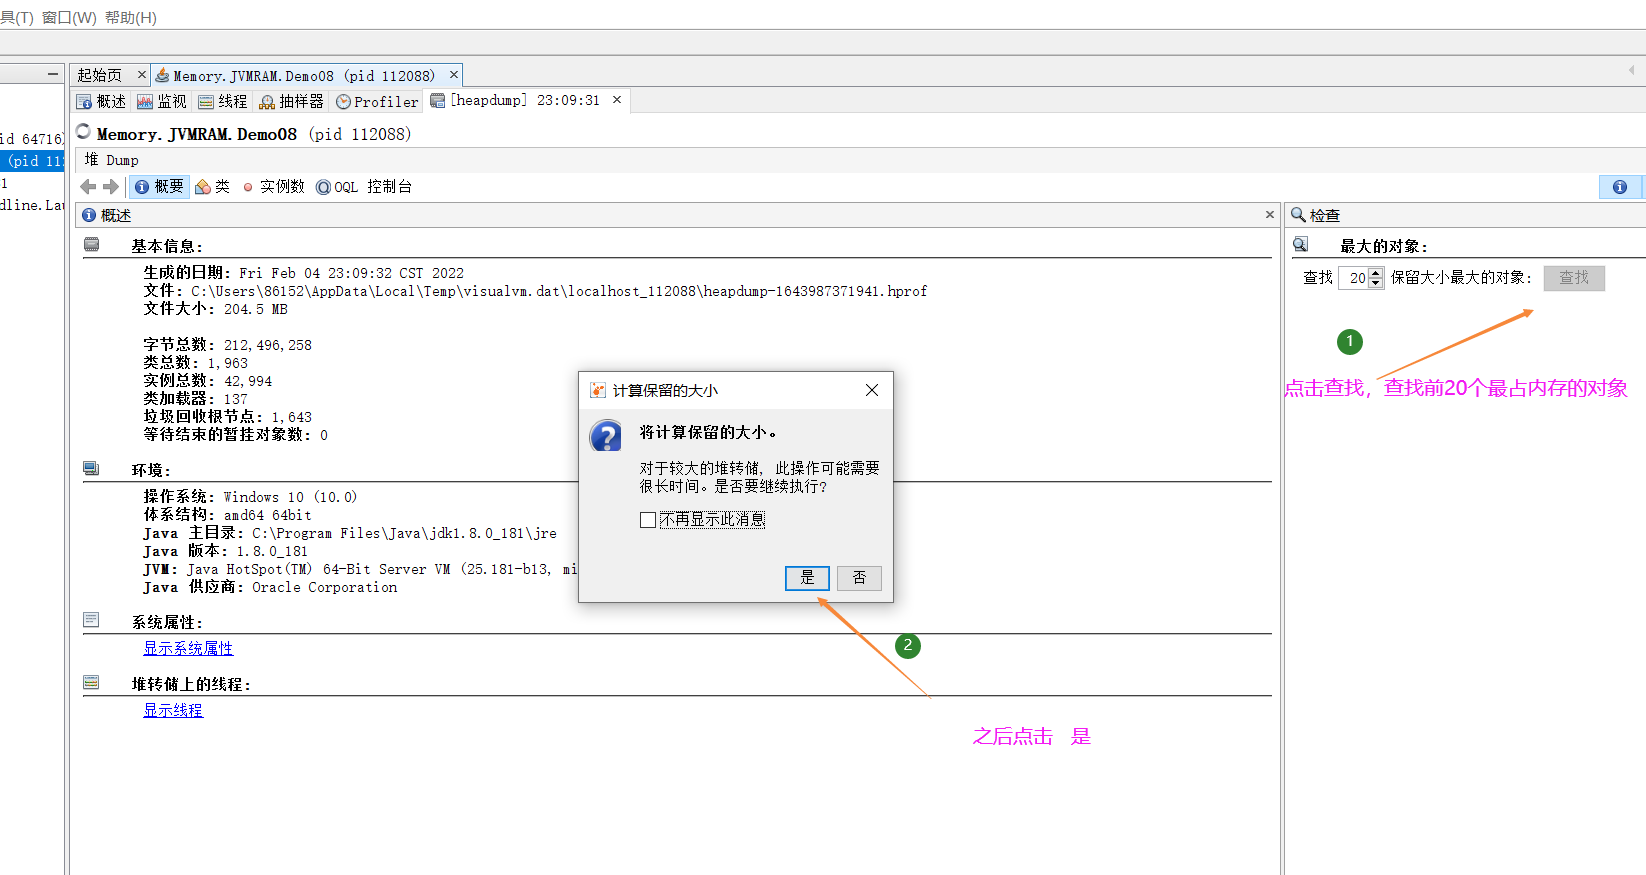This screenshot has width=1646, height=875.
Task: Open the 窗口(W) menu
Action: (x=69, y=18)
